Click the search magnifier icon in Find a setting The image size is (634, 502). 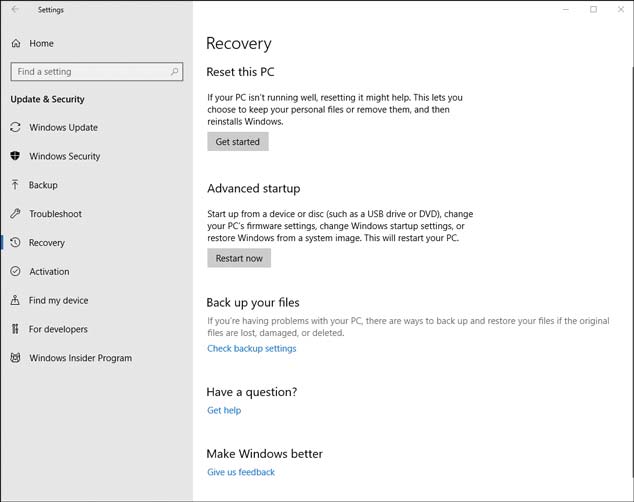point(174,72)
